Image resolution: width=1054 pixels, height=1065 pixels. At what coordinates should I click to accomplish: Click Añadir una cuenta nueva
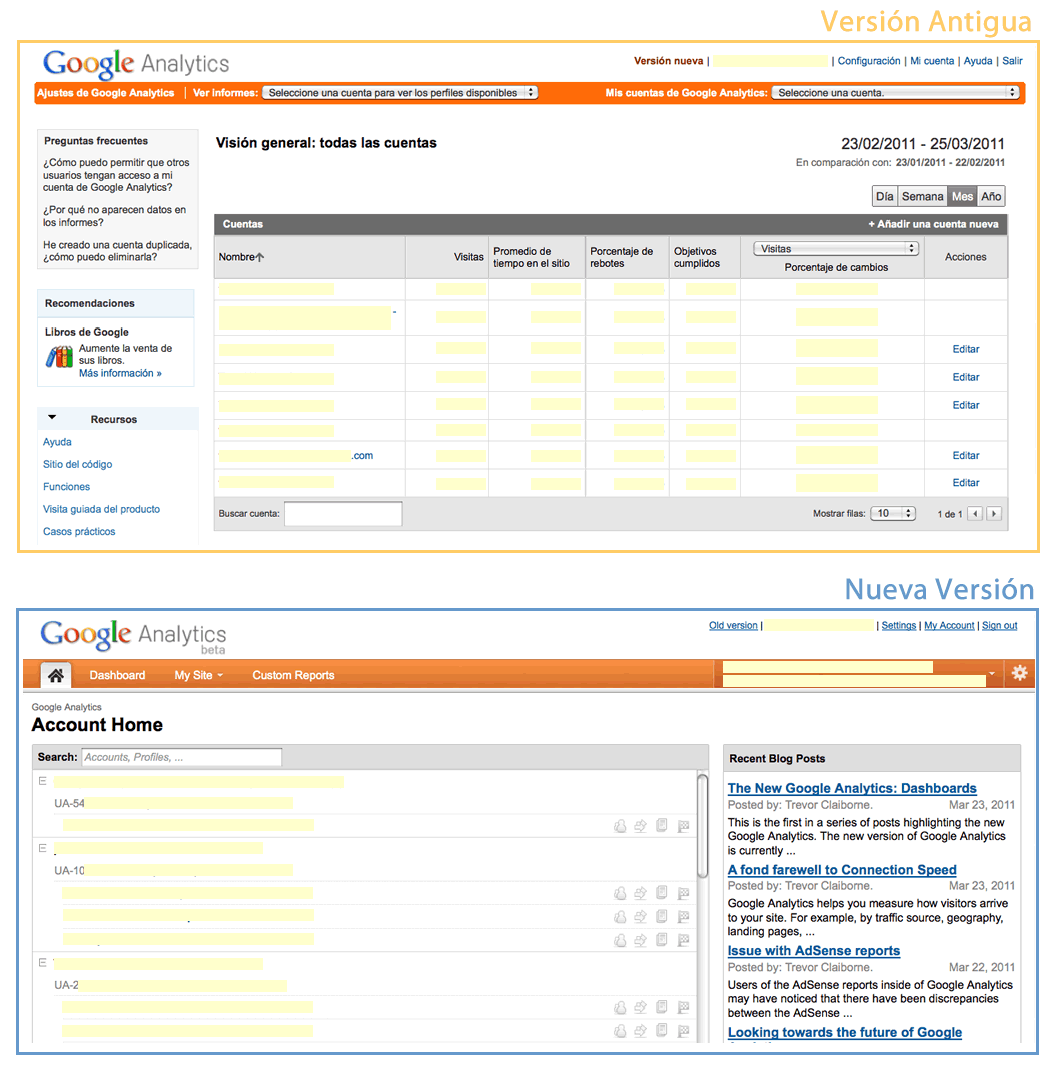tap(933, 224)
